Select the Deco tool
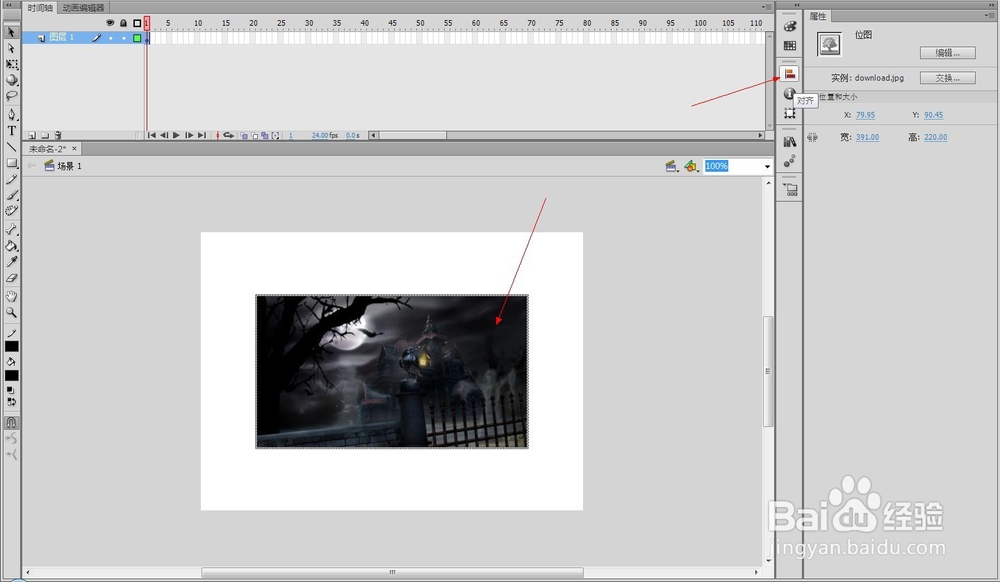The image size is (1000, 582). pyautogui.click(x=11, y=210)
